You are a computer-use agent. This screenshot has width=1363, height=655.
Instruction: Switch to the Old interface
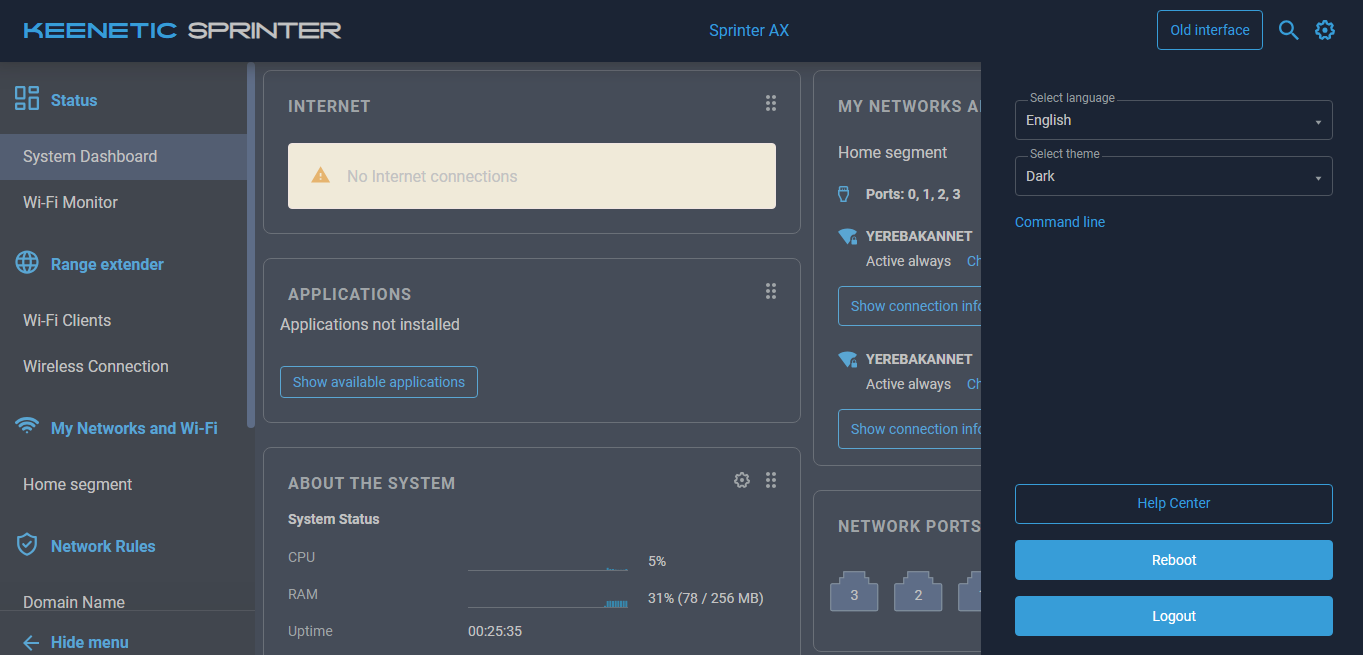tap(1210, 30)
